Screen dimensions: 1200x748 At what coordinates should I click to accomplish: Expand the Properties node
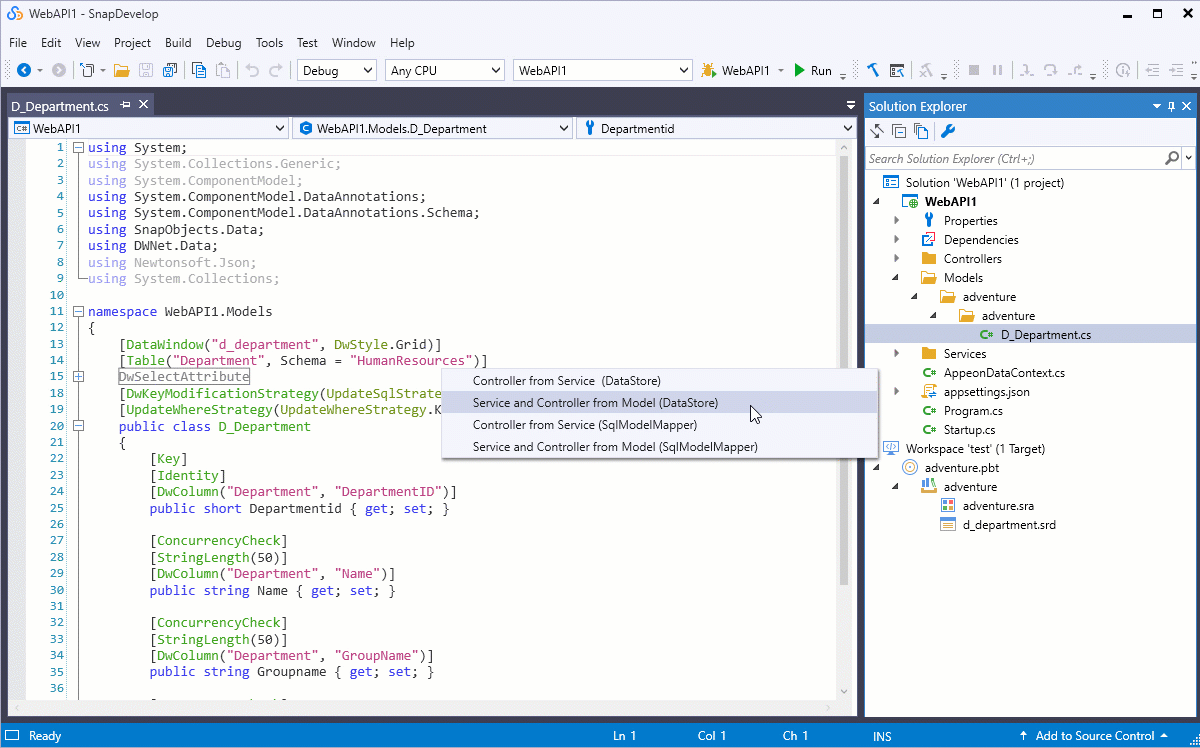click(897, 221)
